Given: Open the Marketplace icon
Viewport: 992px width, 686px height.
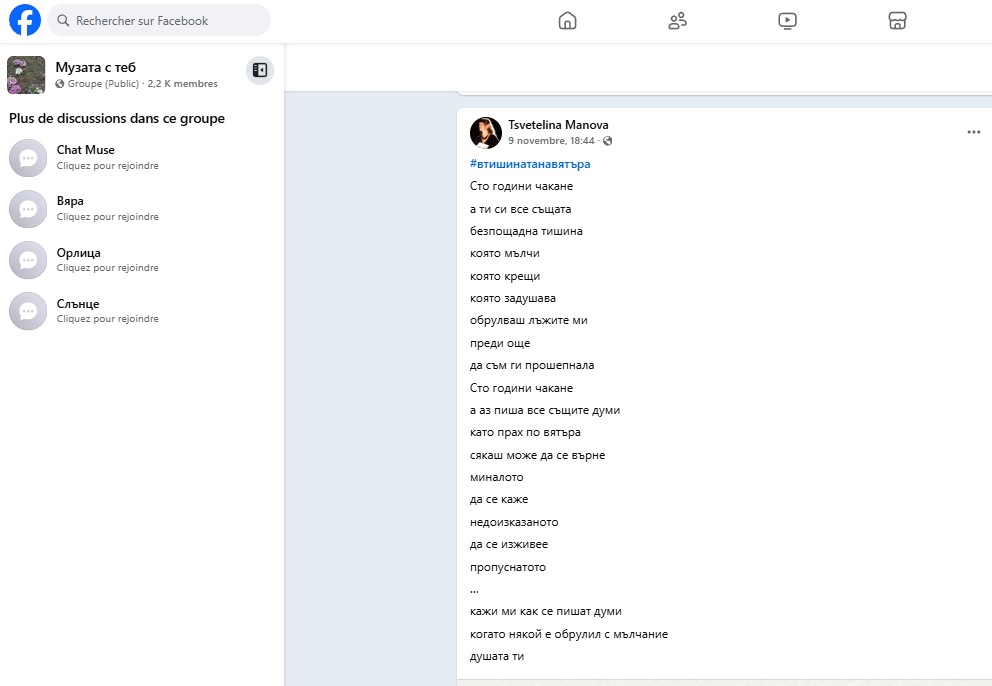Looking at the screenshot, I should tap(898, 20).
